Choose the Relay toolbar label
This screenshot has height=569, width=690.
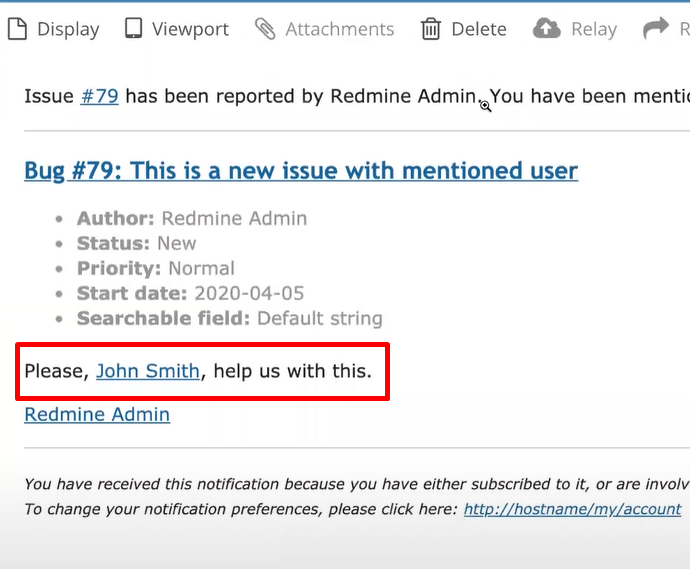pyautogui.click(x=593, y=29)
